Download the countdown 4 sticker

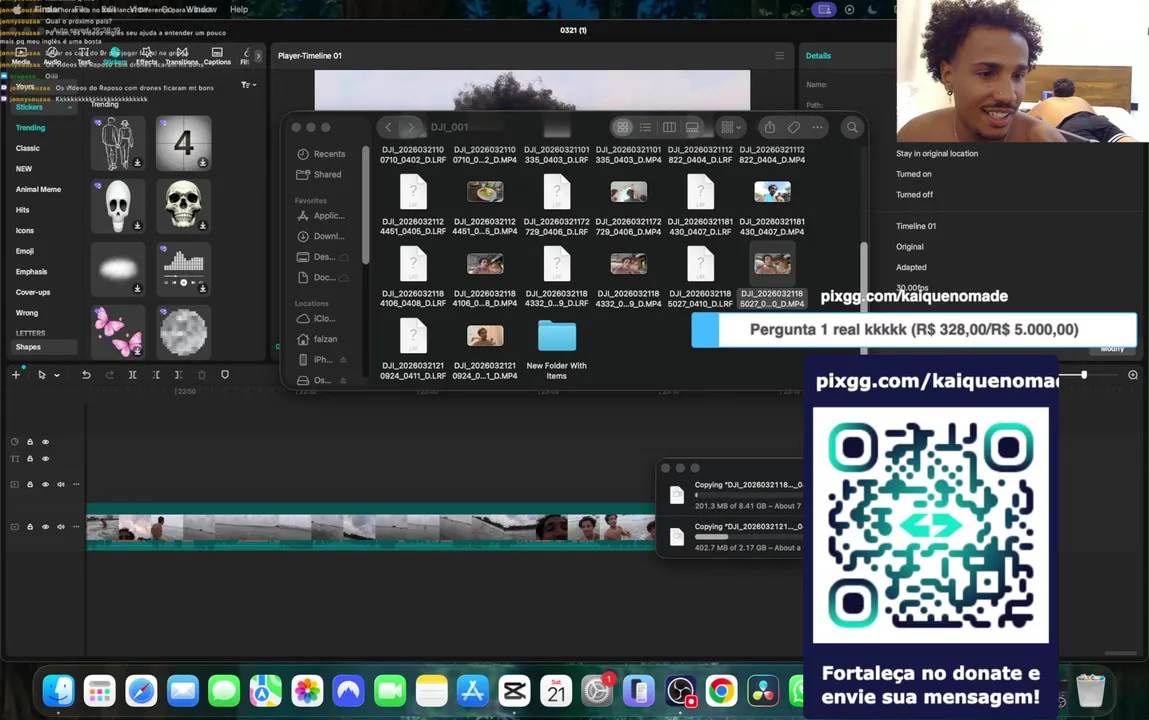click(x=202, y=163)
